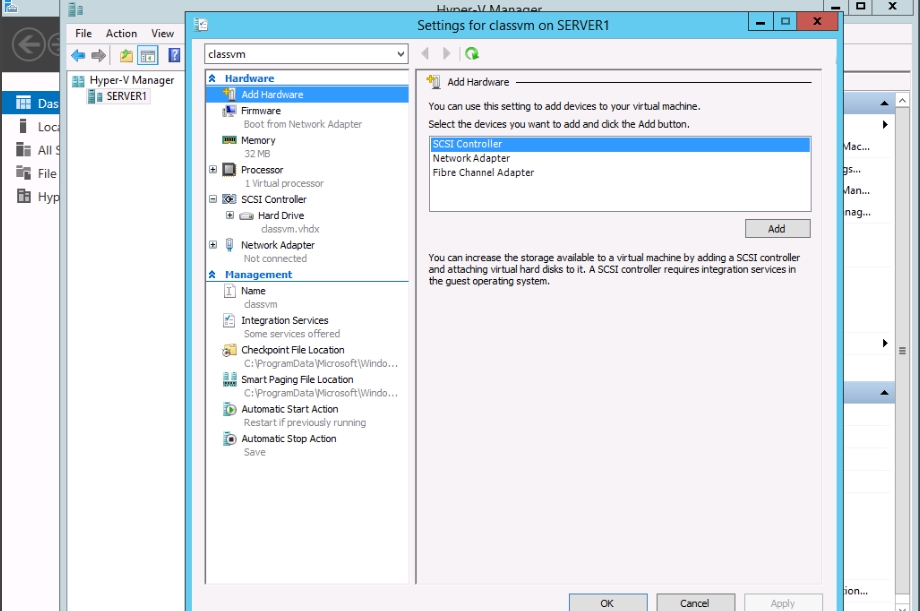Click the blue back arrow in Hyper-V Manager toolbar
The height and width of the screenshot is (611, 920).
[x=78, y=56]
